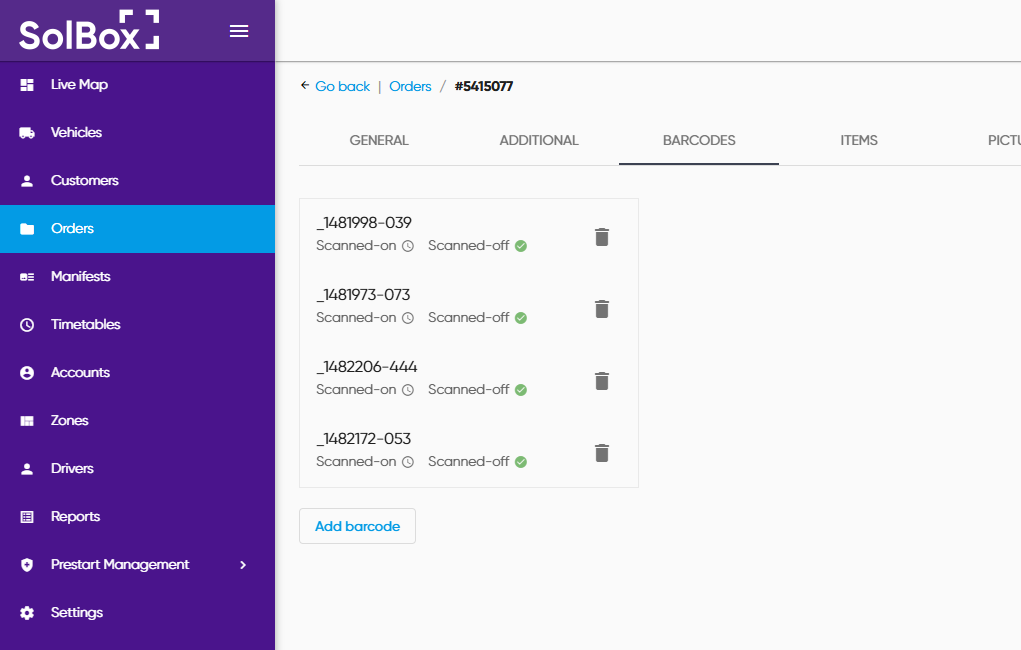Click Scanned-on clock icon for _1481973-073
The image size is (1021, 650).
point(408,318)
